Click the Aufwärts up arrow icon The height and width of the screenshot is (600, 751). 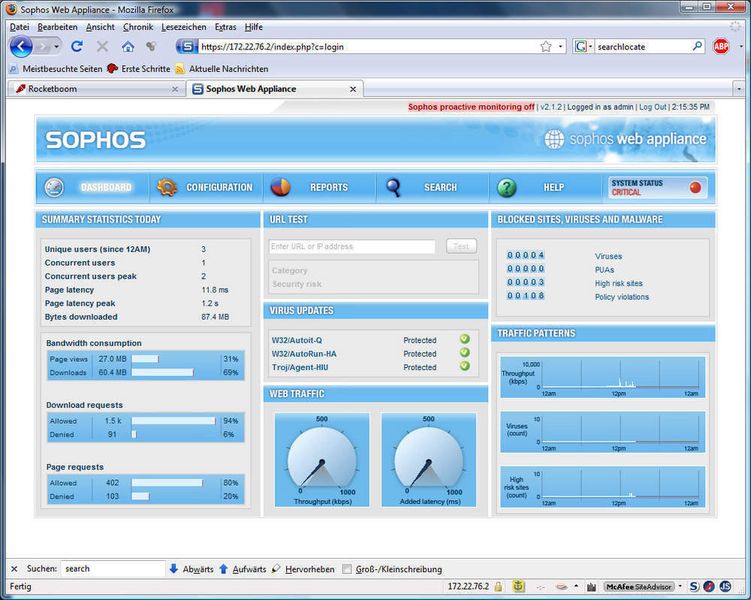tap(223, 569)
